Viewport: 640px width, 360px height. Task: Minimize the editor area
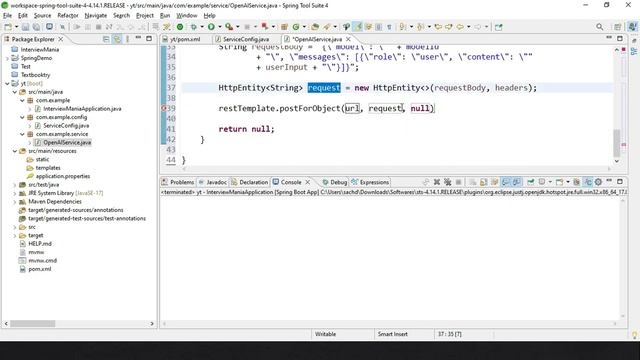[x=609, y=38]
